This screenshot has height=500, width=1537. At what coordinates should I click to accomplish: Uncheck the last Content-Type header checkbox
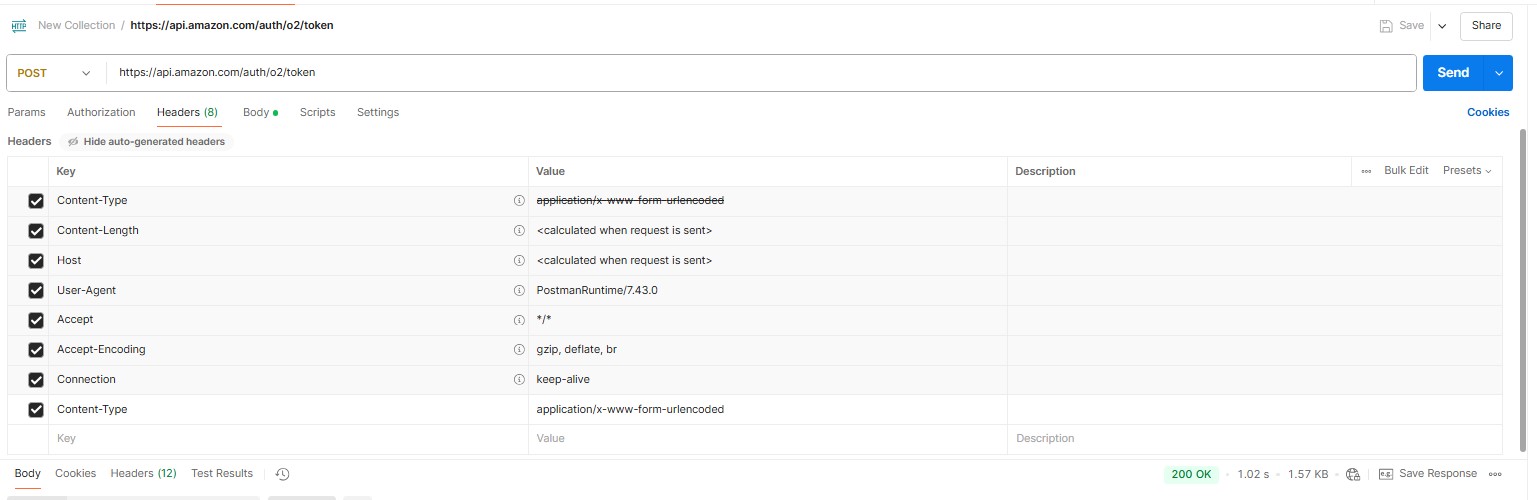click(36, 410)
